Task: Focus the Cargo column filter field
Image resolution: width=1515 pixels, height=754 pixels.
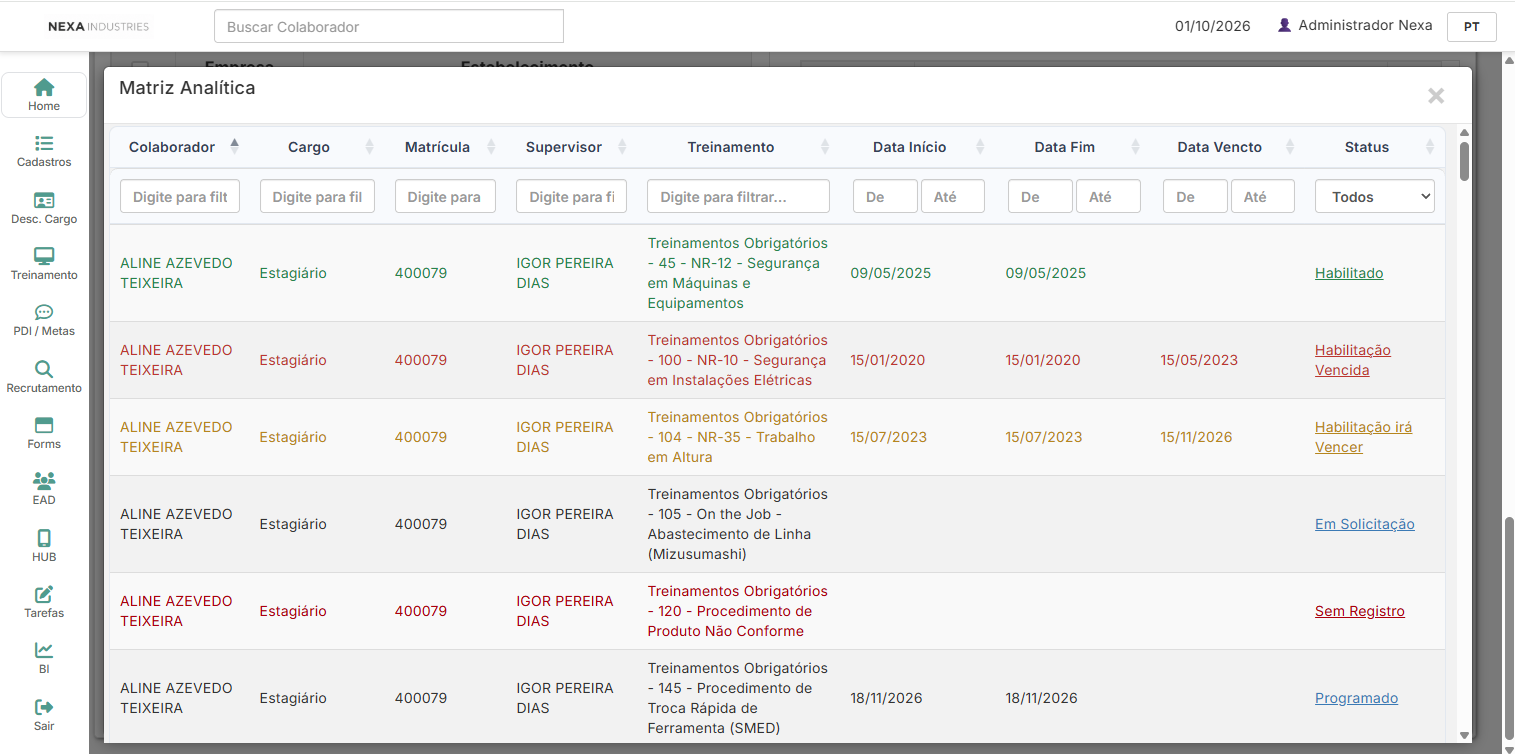Action: coord(317,197)
